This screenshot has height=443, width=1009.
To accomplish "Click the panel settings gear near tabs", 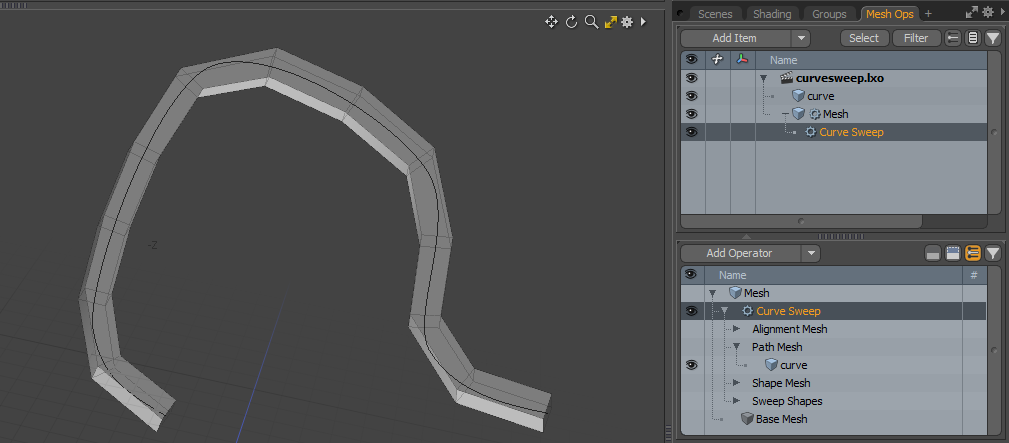I will (x=988, y=13).
